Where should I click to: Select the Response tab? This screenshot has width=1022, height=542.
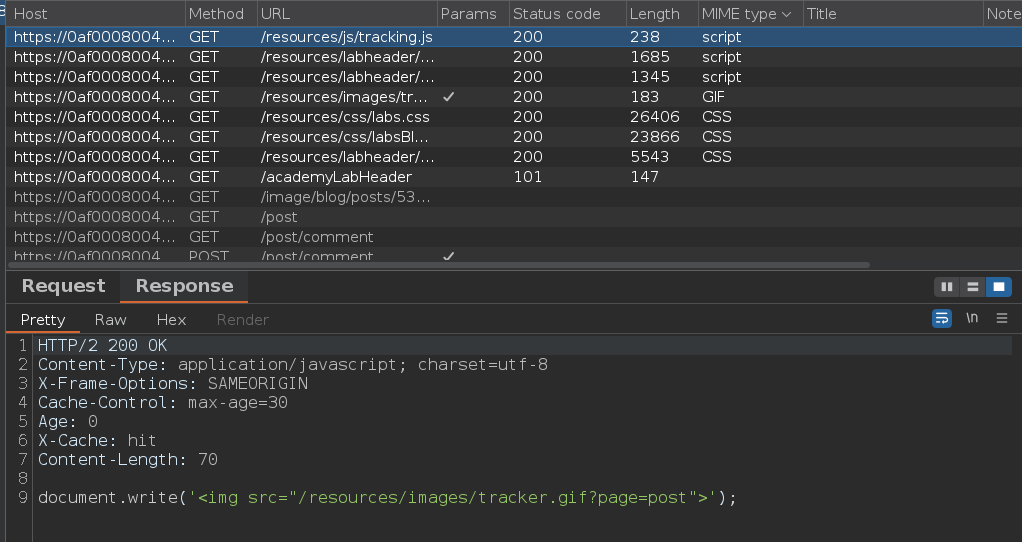coord(184,286)
